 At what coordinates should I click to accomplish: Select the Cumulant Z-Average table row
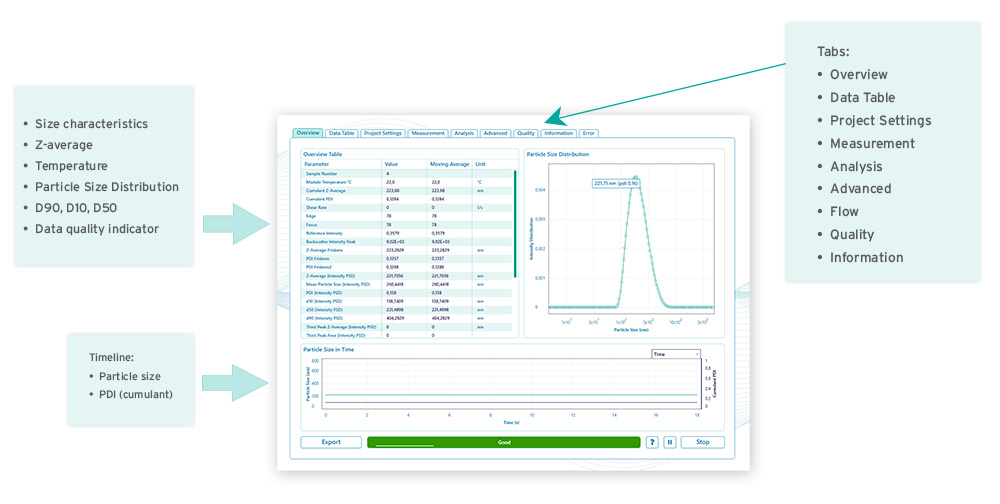click(x=340, y=190)
